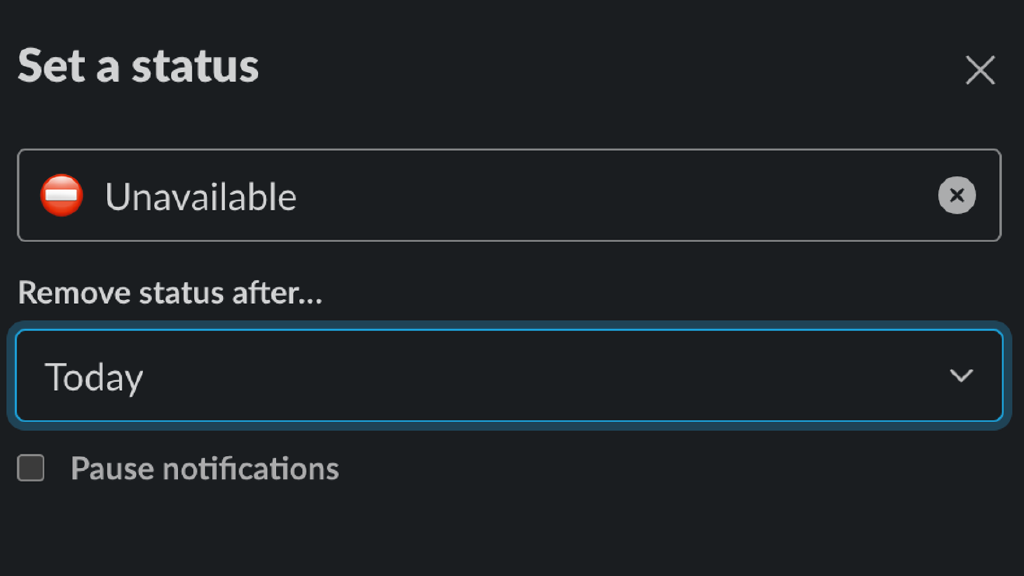Viewport: 1024px width, 576px height.
Task: Close the Set a status dialog
Action: click(x=980, y=70)
